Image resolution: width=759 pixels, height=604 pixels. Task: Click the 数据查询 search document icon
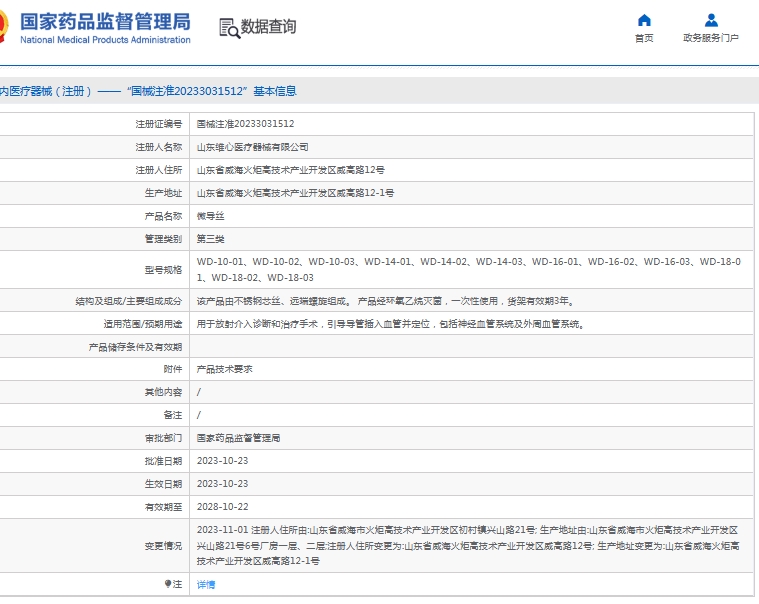tap(229, 28)
